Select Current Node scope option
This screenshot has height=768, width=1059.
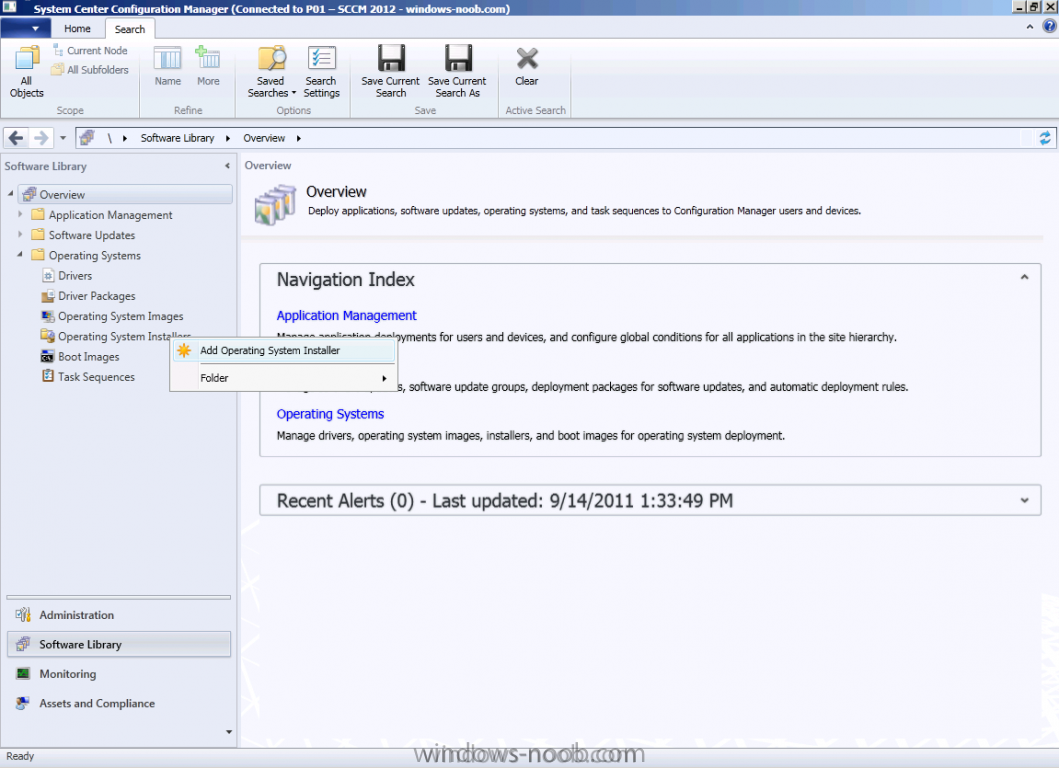pos(90,51)
